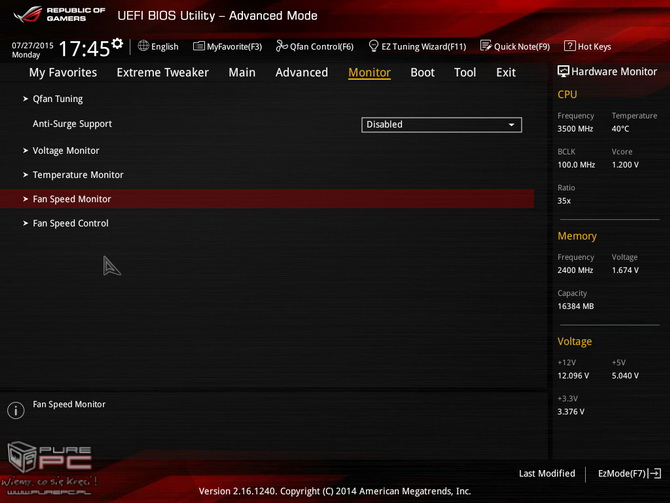The height and width of the screenshot is (503, 670).
Task: Click the +5V reading 5.040 V
Action: click(625, 376)
